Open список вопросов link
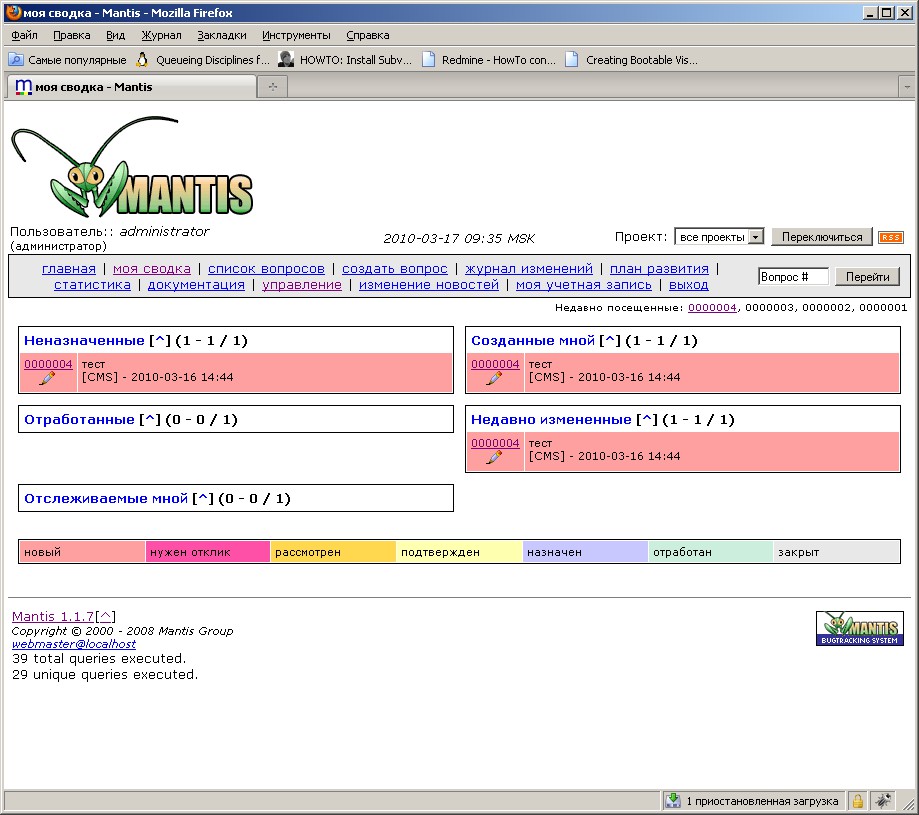Screen dimensions: 919x815 pos(266,268)
